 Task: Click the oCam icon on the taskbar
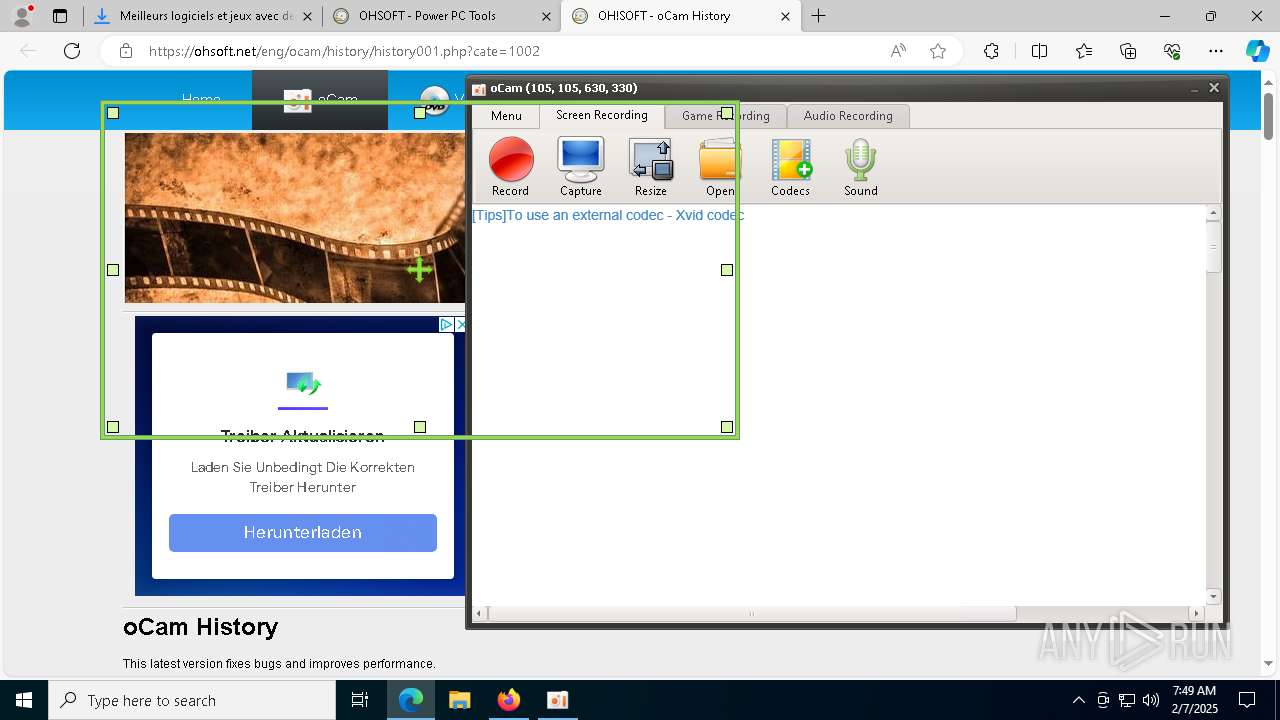[557, 700]
